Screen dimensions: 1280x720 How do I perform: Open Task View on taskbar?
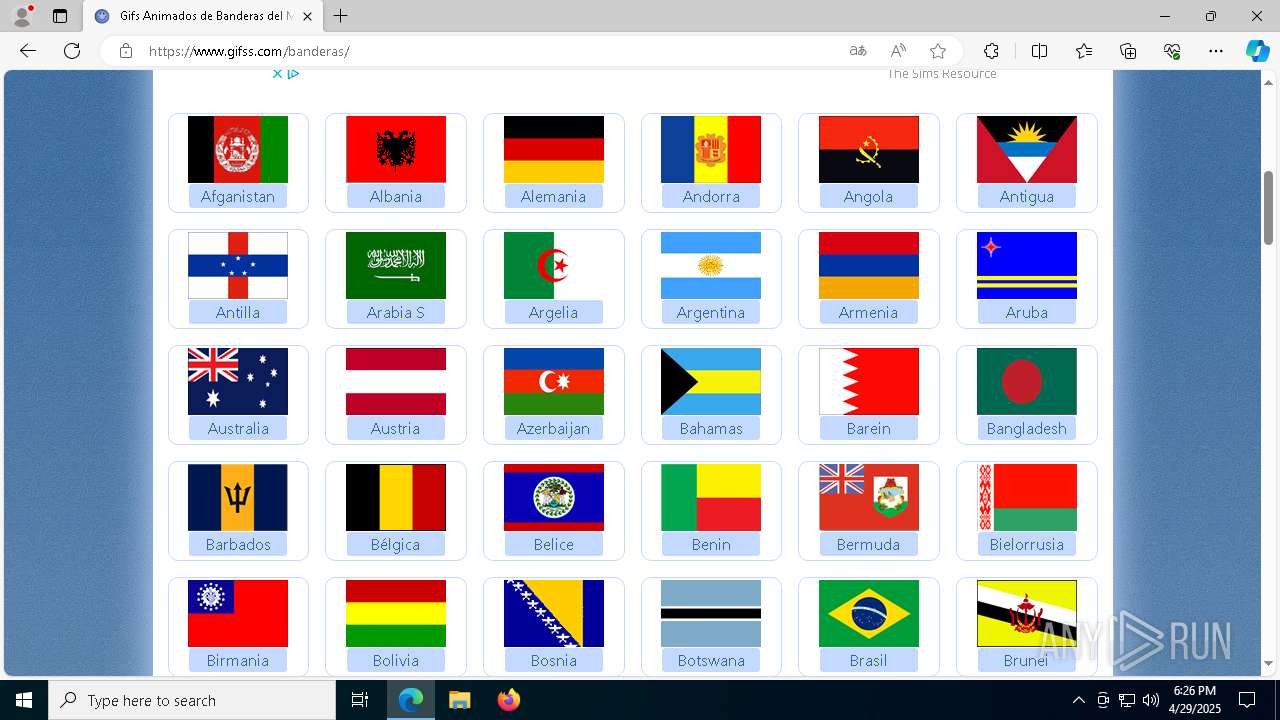pos(360,700)
